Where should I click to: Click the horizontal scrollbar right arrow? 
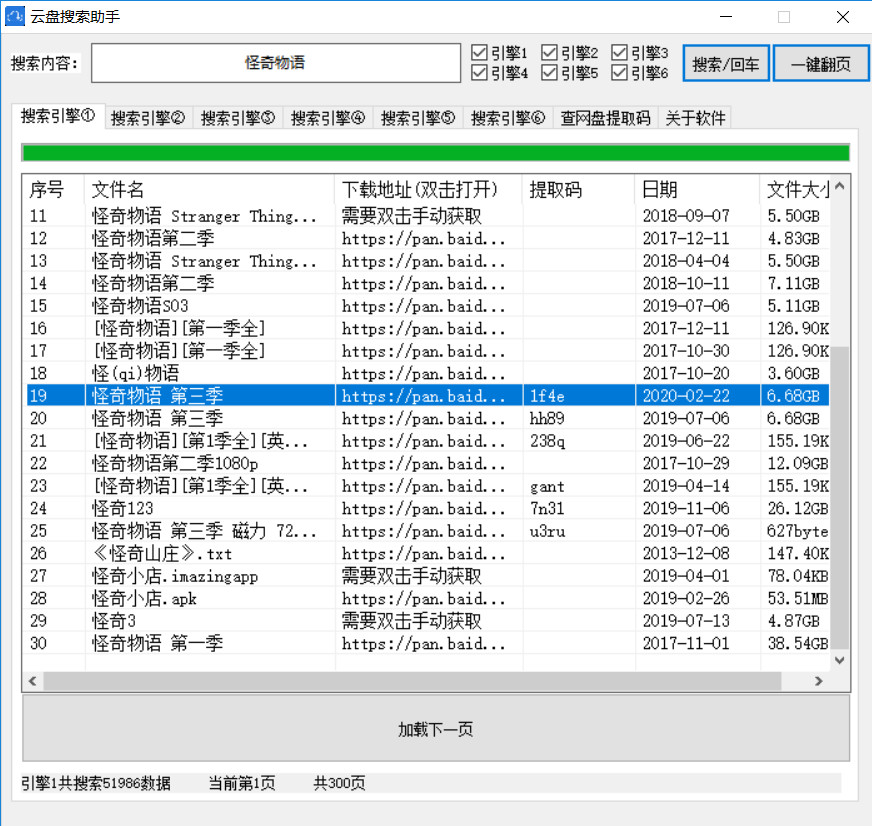[x=818, y=681]
